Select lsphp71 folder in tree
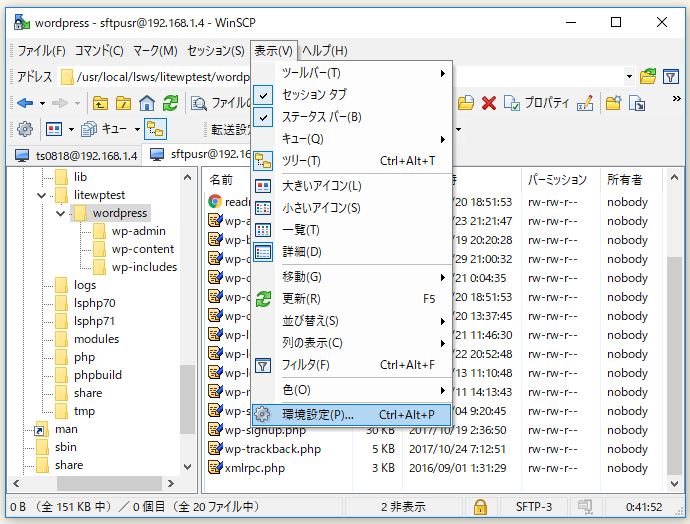The image size is (690, 524). (x=95, y=321)
